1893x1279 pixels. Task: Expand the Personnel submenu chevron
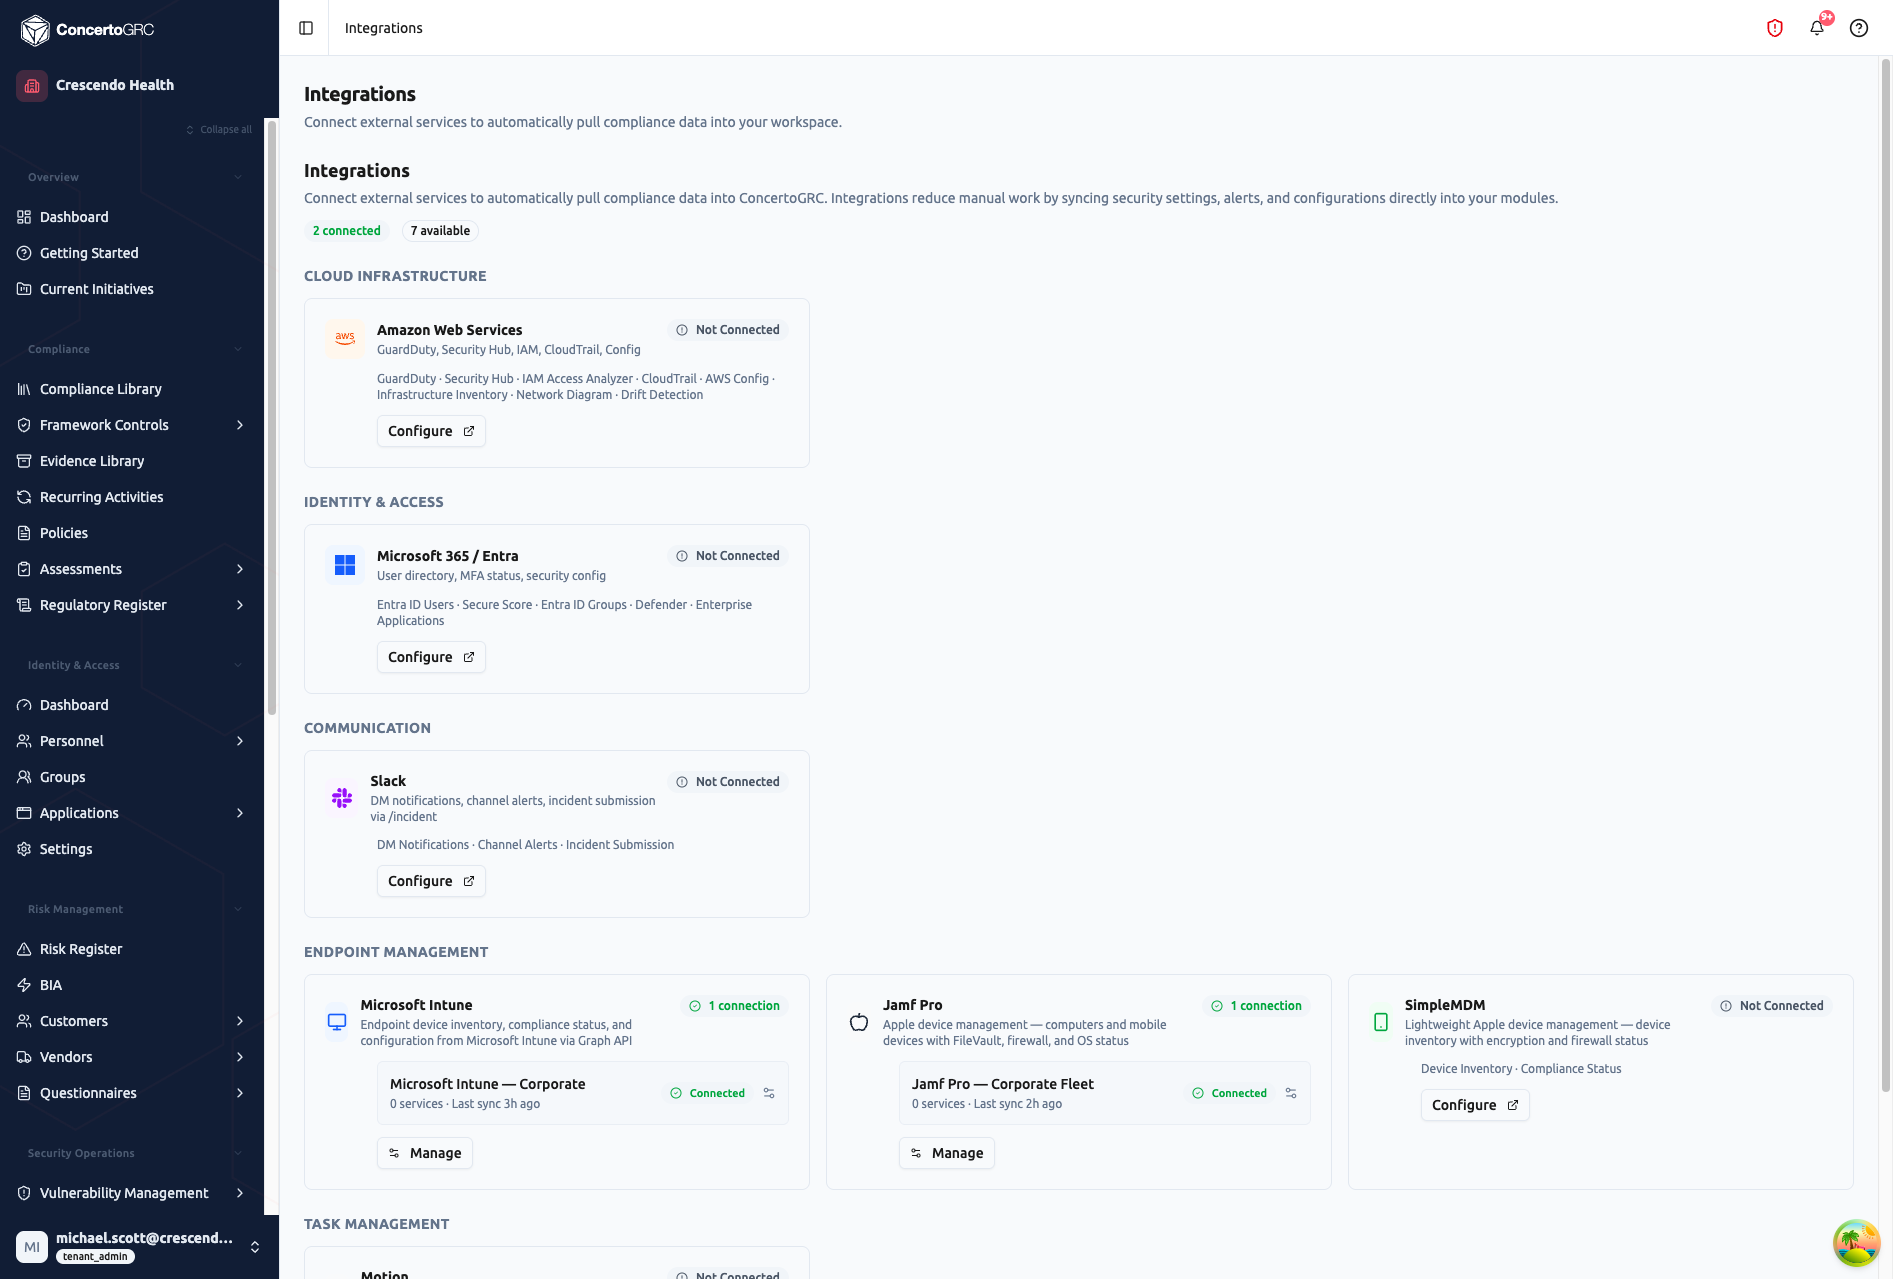(240, 741)
